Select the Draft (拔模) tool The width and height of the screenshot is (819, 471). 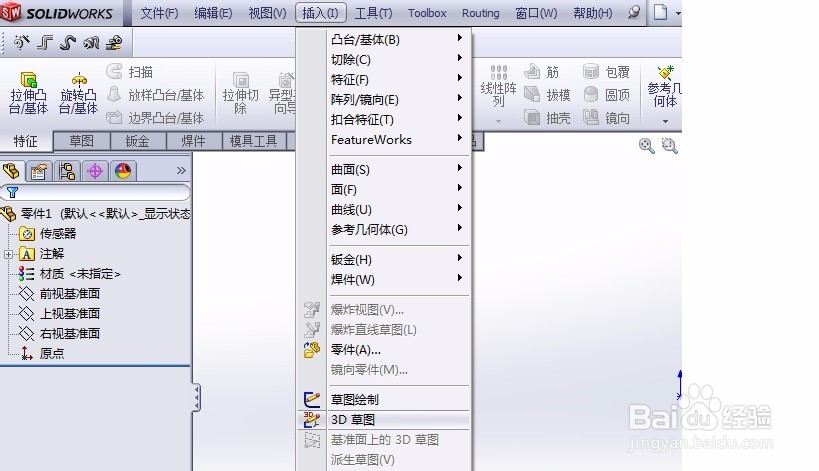click(547, 95)
